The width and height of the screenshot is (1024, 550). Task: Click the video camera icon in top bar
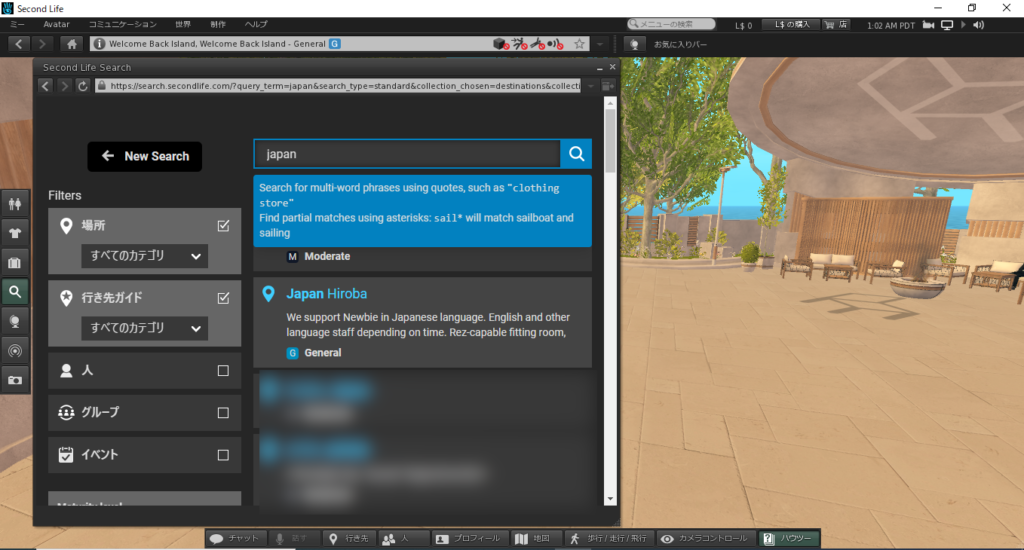928,25
